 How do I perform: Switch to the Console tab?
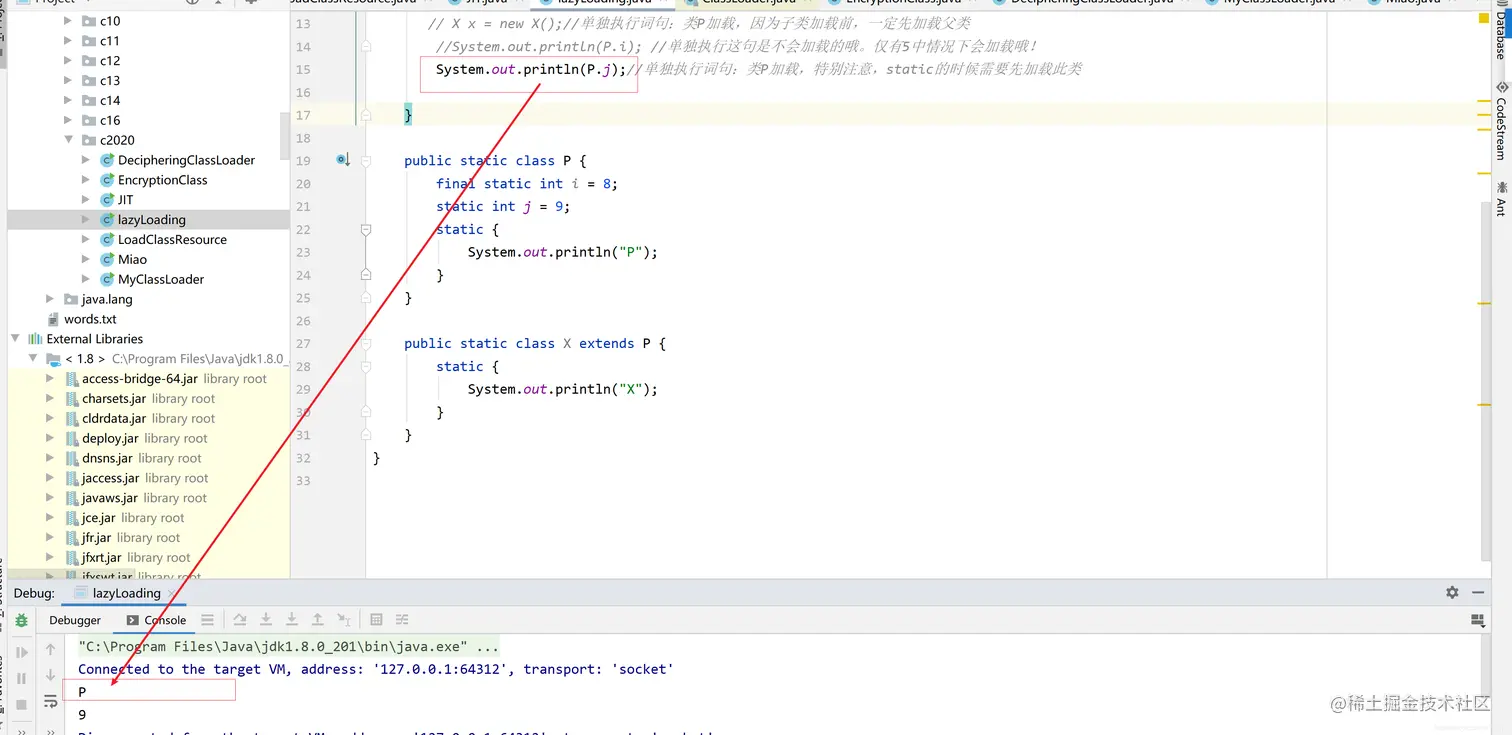tap(157, 620)
